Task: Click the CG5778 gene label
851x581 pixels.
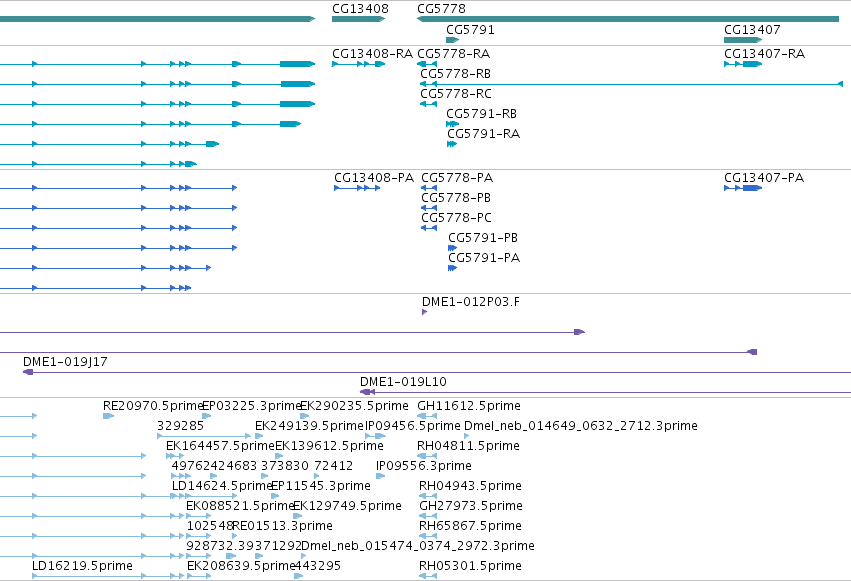Action: pos(441,9)
